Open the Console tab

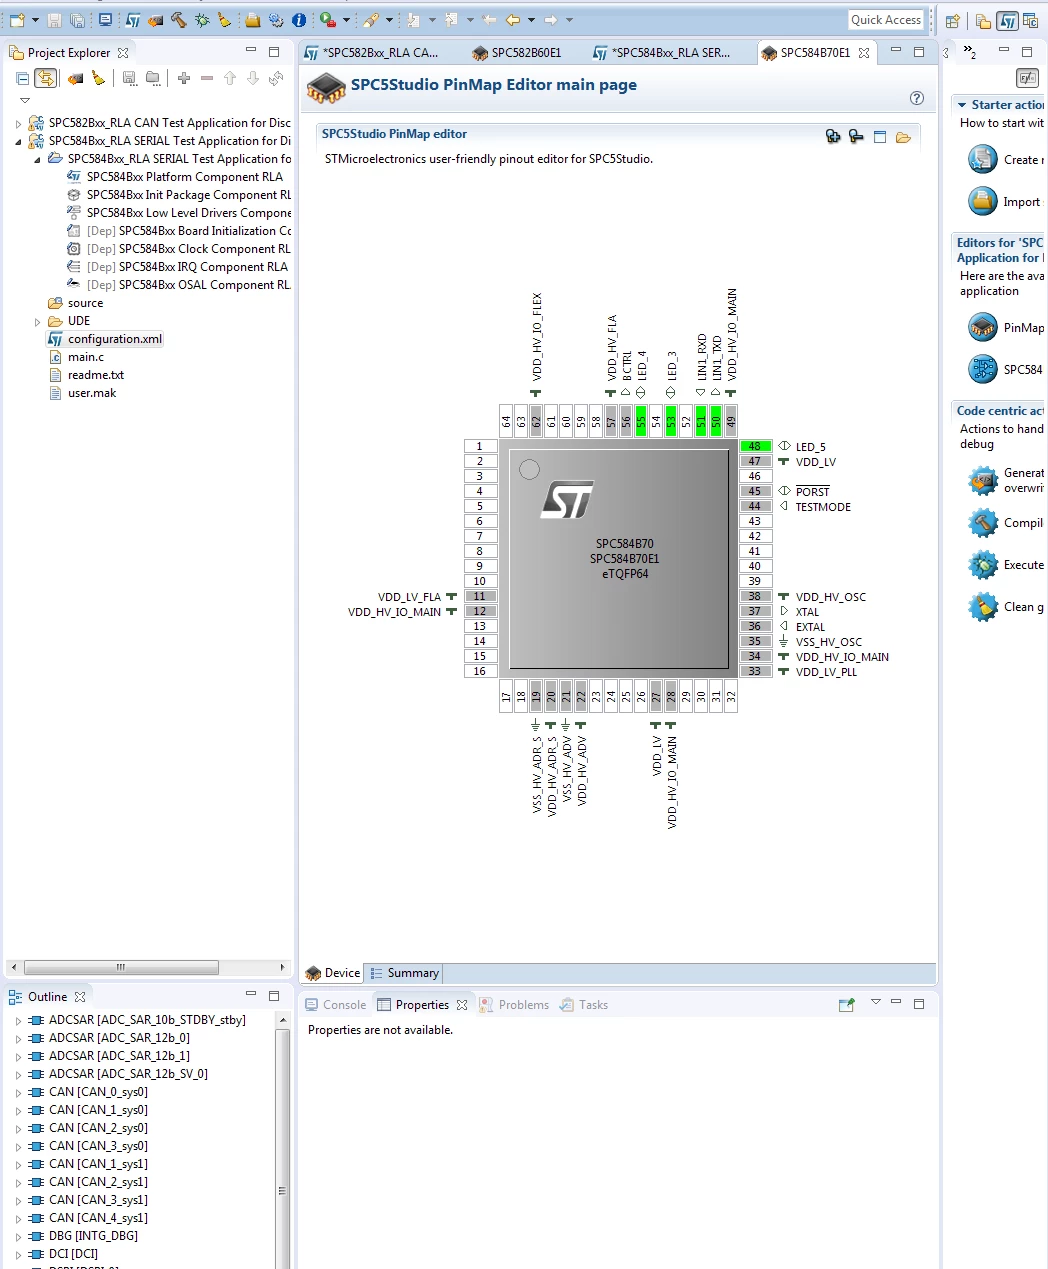click(336, 1005)
